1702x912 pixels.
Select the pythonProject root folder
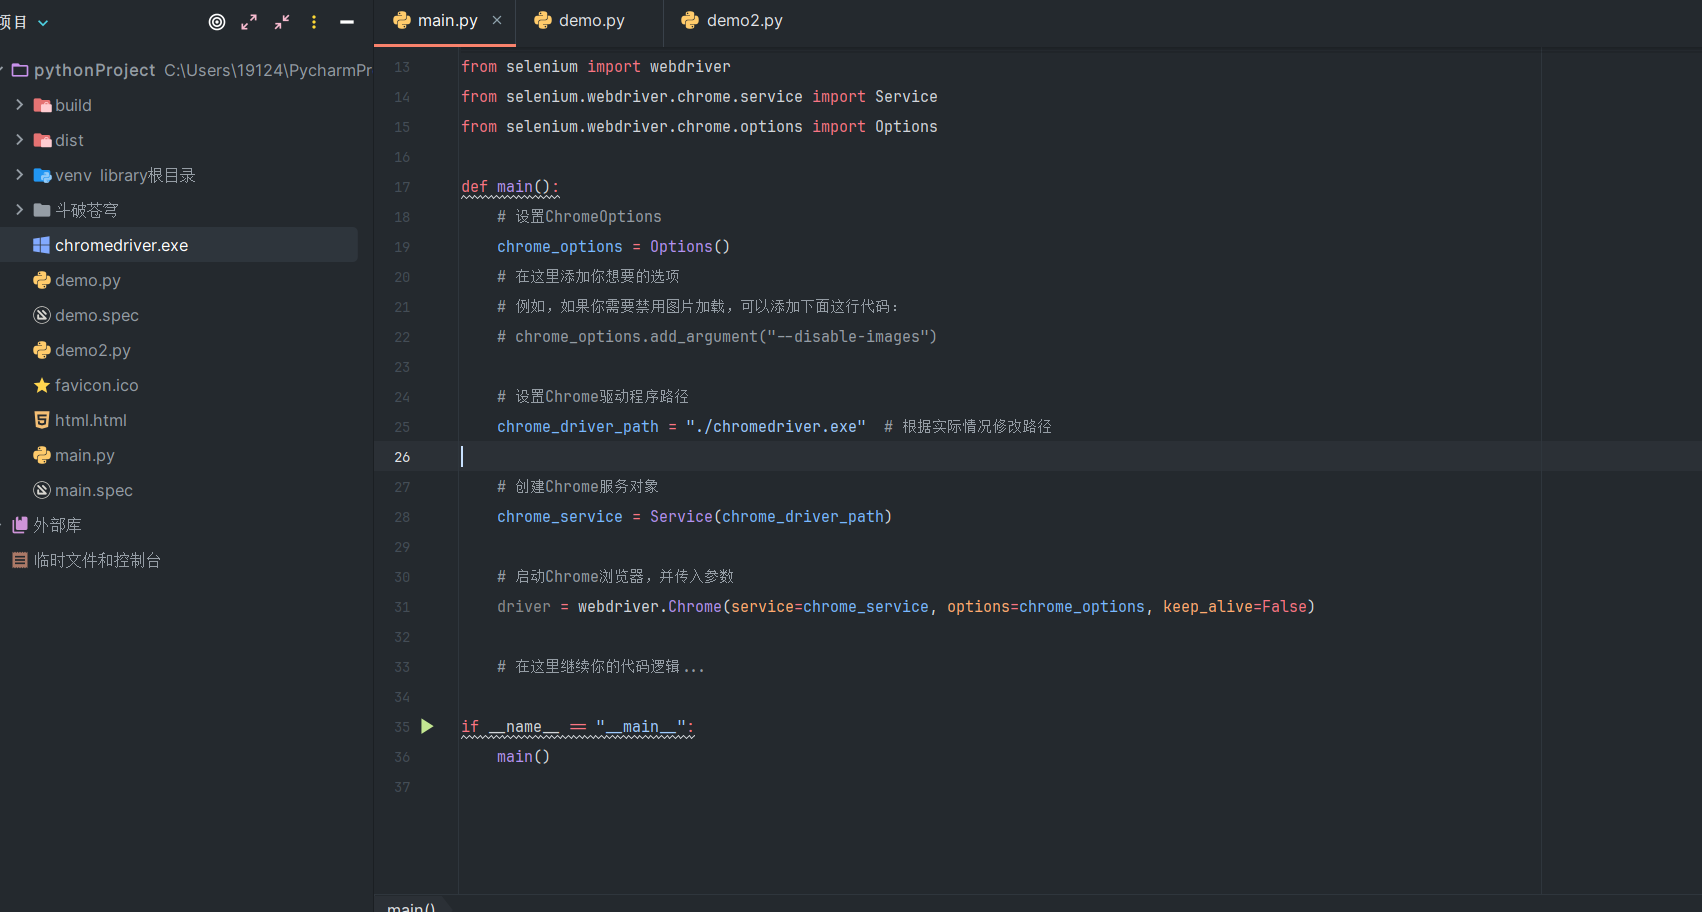point(95,70)
